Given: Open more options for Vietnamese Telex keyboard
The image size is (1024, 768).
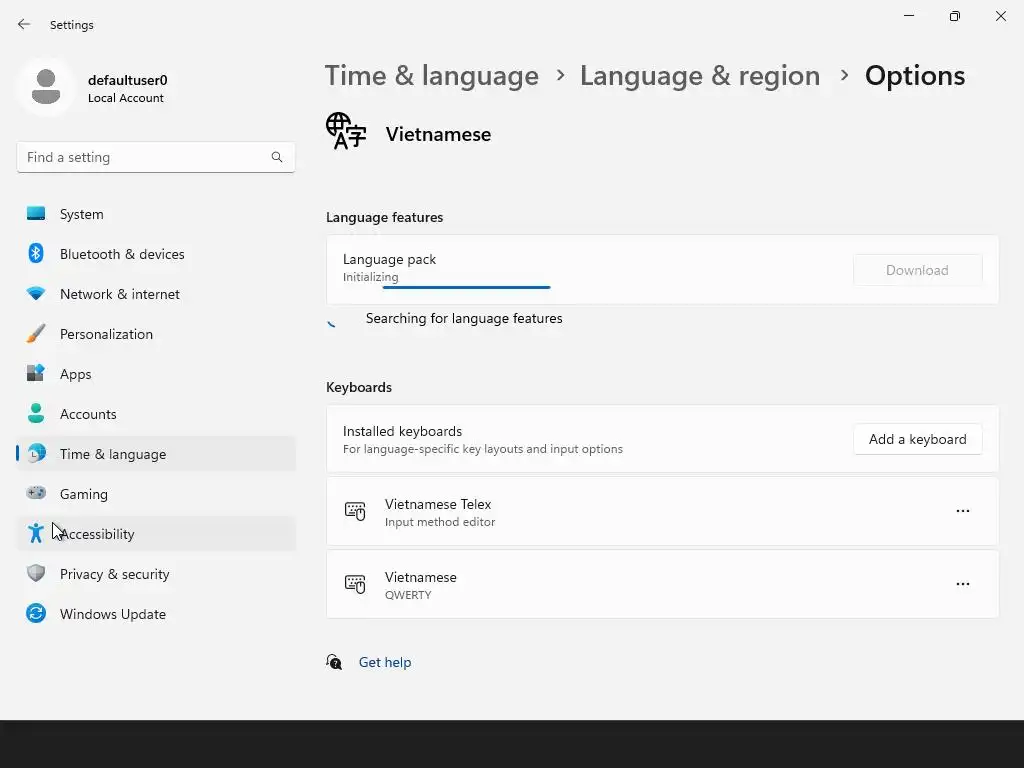Looking at the screenshot, I should [962, 511].
